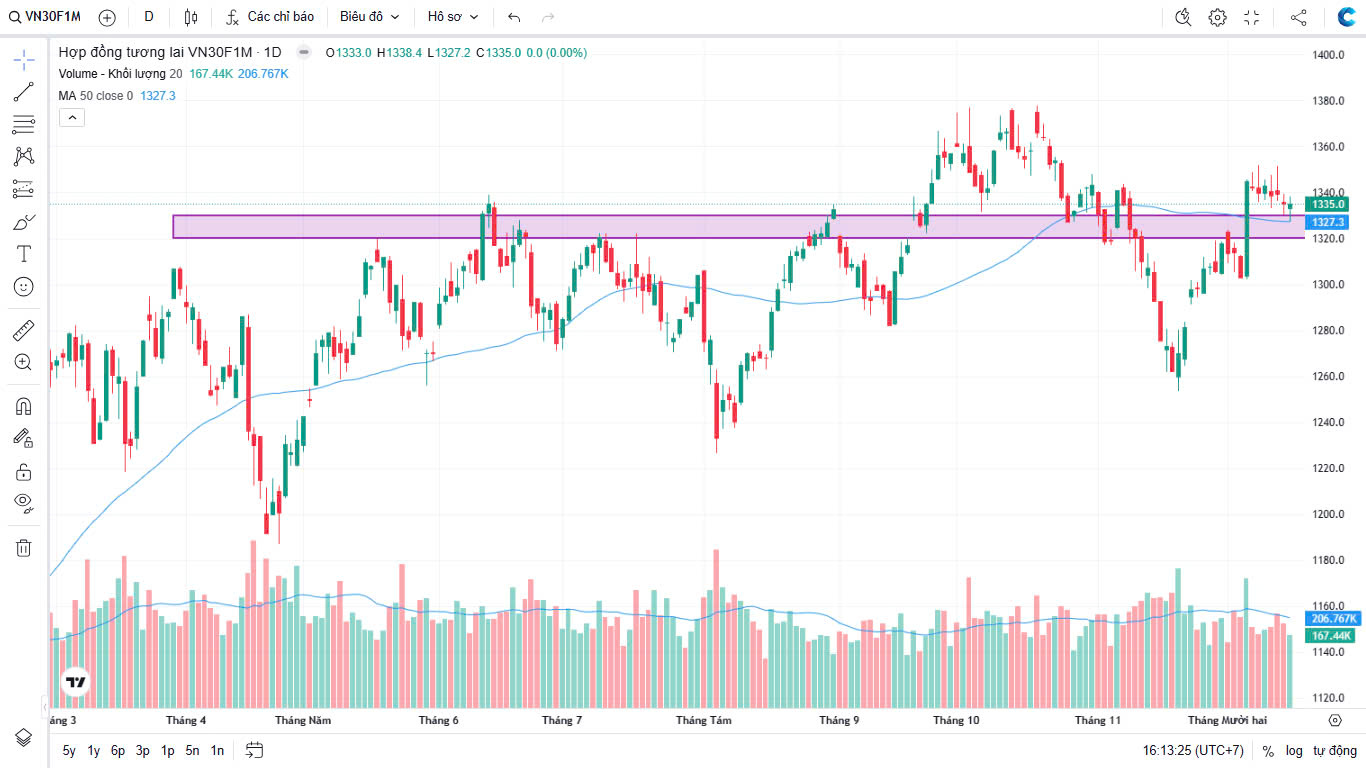Click the blue C logo icon
The width and height of the screenshot is (1366, 768).
[1346, 17]
